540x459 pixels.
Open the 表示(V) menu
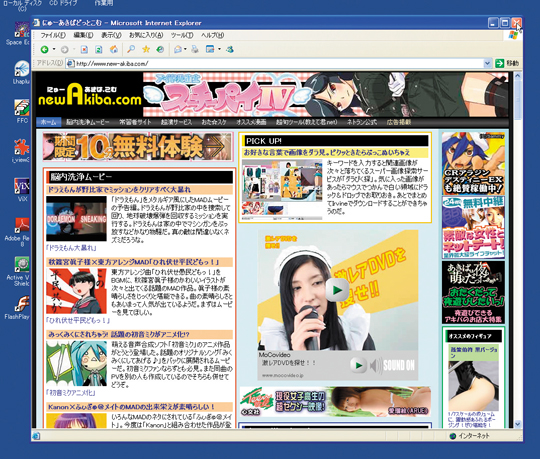click(111, 35)
